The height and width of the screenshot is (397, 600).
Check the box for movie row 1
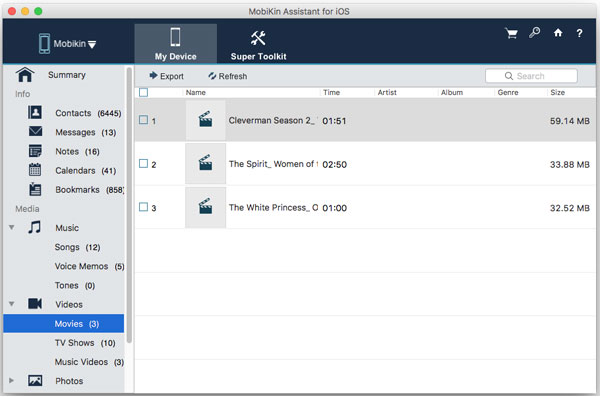143,120
